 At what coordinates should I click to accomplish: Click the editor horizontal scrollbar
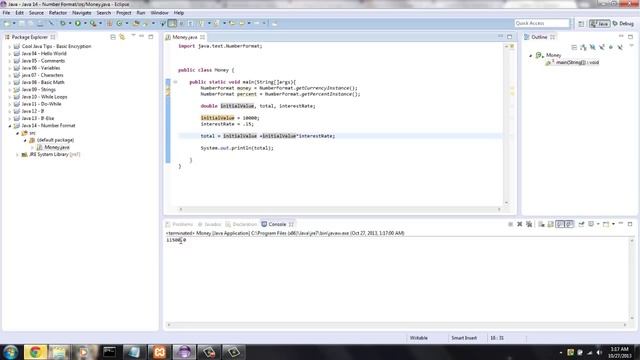[x=340, y=209]
